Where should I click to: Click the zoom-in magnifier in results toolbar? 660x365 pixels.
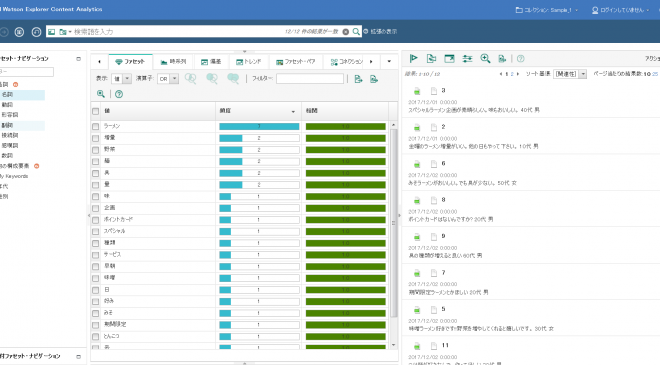tap(485, 59)
